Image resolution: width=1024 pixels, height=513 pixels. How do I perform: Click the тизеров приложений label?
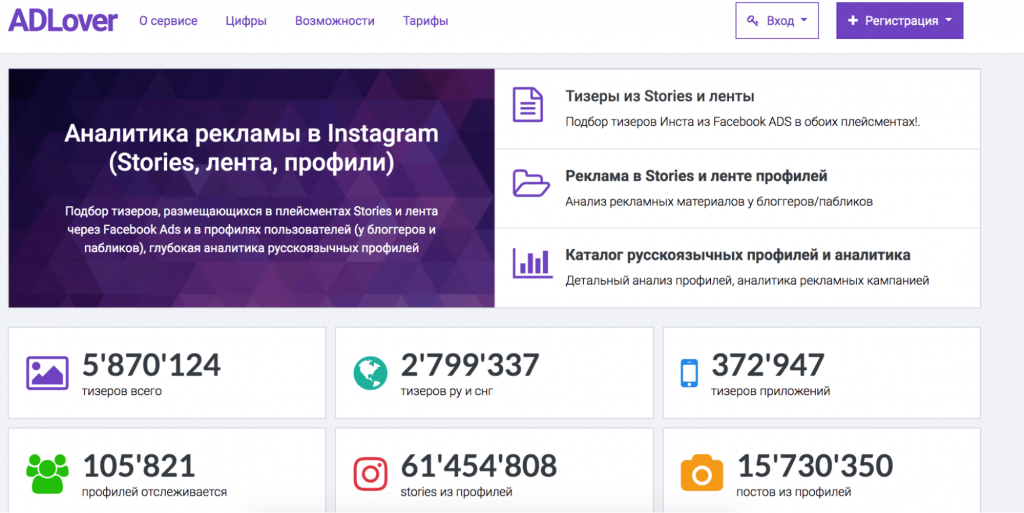771,392
